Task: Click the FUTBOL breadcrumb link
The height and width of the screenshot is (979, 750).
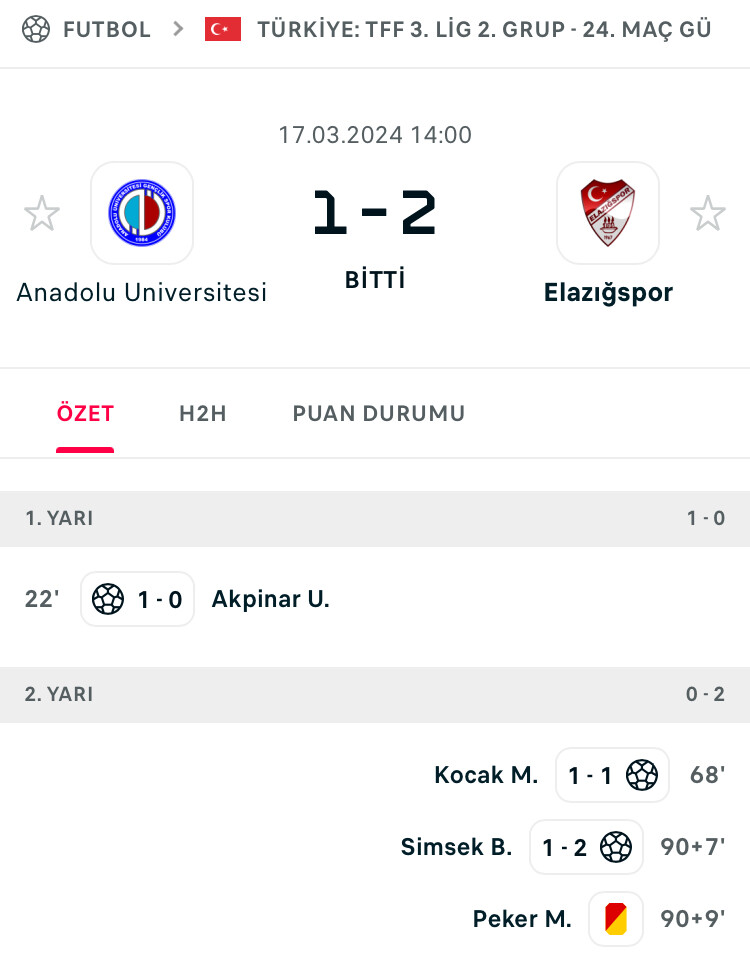Action: point(107,29)
